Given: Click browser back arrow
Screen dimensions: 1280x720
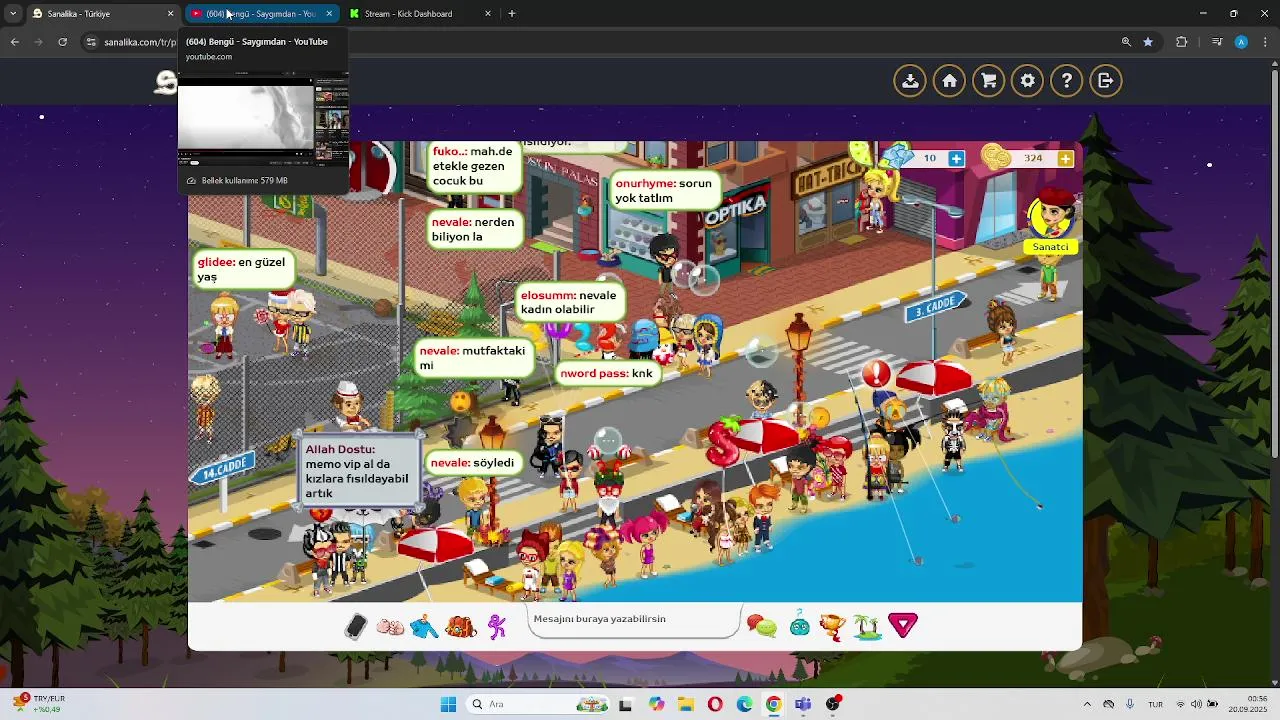Looking at the screenshot, I should click(x=14, y=42).
